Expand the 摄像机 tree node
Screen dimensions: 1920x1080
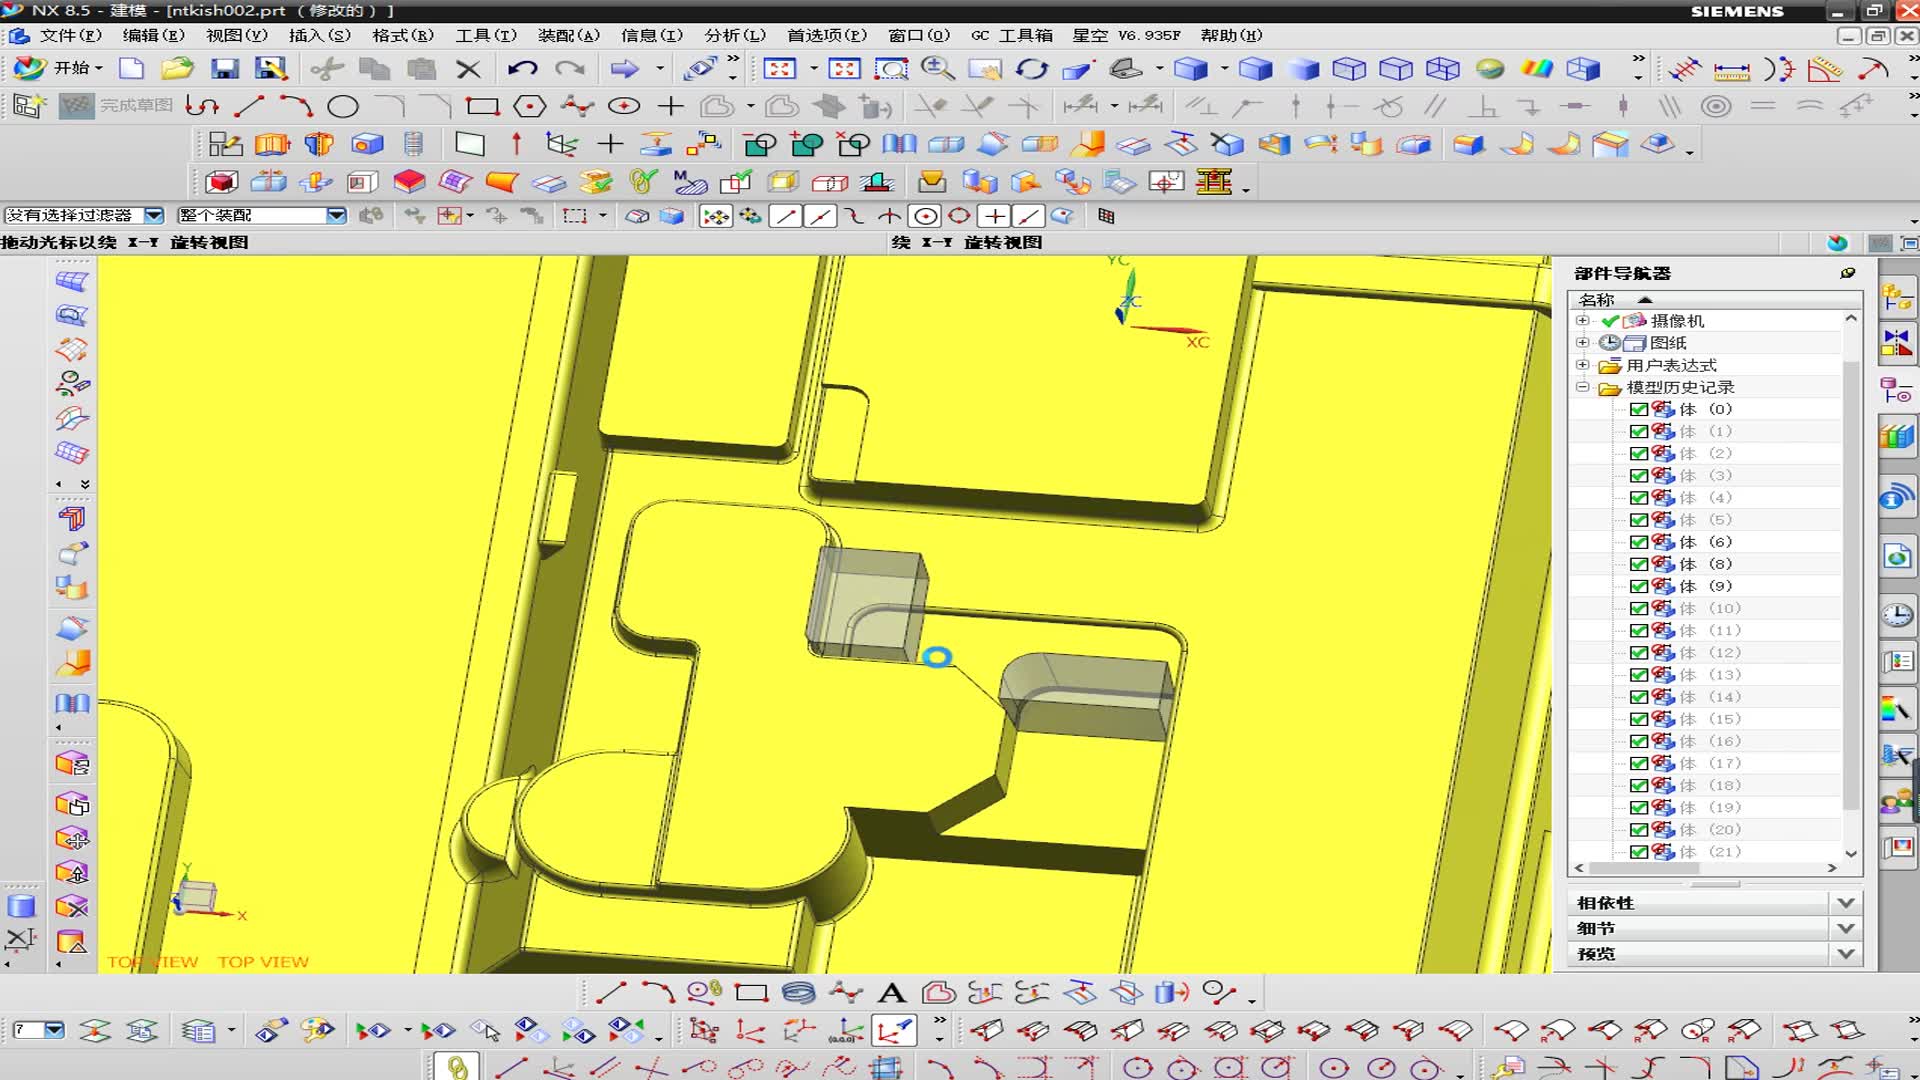pyautogui.click(x=1582, y=320)
